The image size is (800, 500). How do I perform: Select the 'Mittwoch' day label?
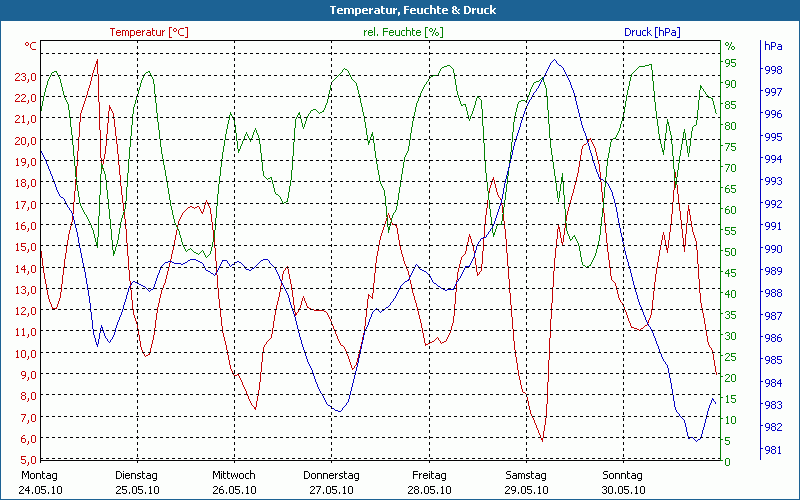[234, 475]
